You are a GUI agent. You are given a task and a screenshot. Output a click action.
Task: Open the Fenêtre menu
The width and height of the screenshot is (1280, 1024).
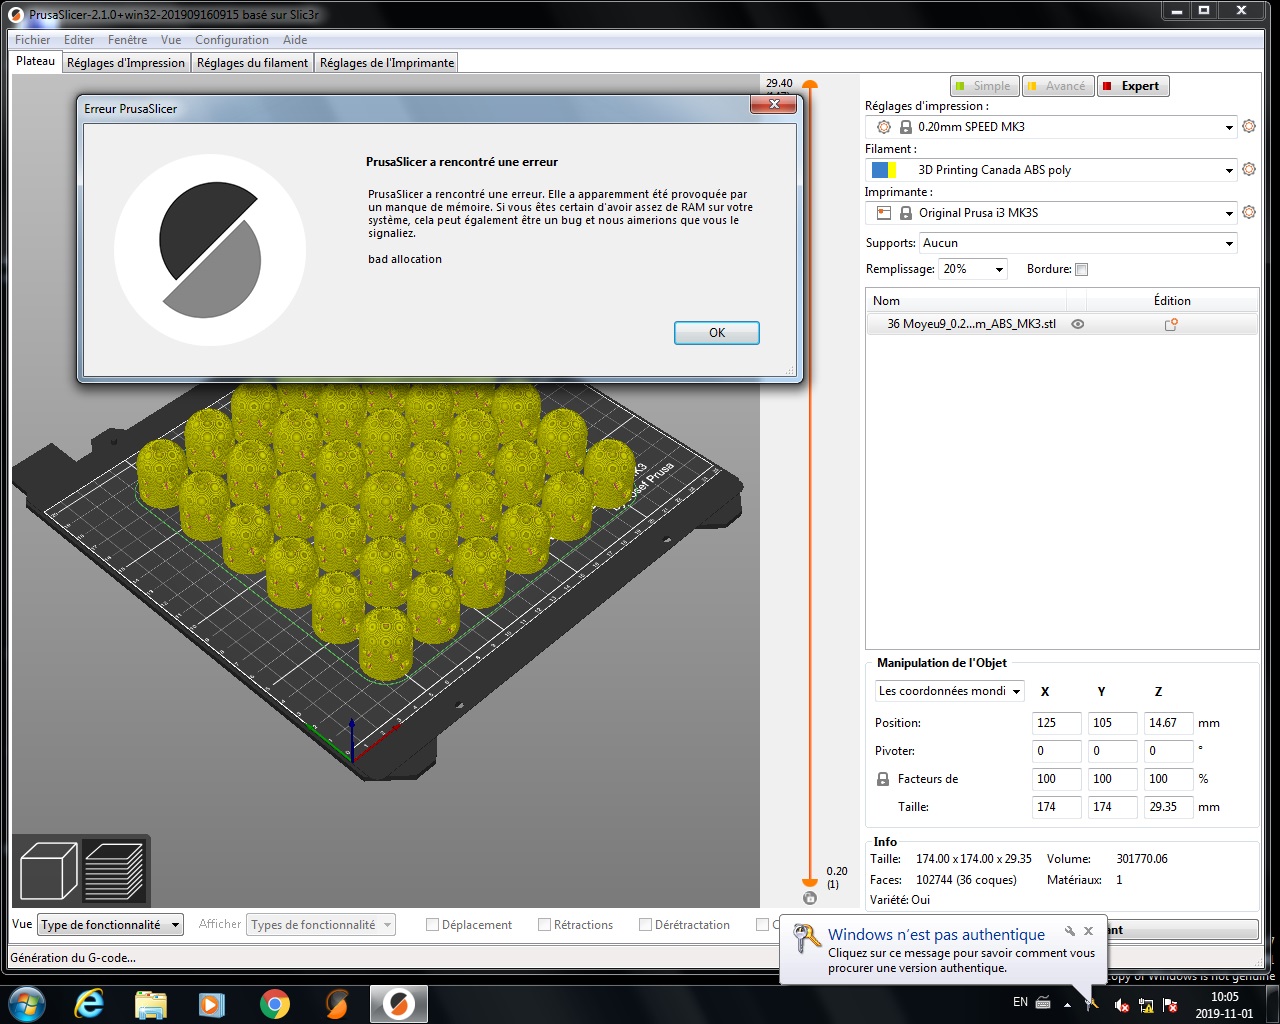coord(127,40)
